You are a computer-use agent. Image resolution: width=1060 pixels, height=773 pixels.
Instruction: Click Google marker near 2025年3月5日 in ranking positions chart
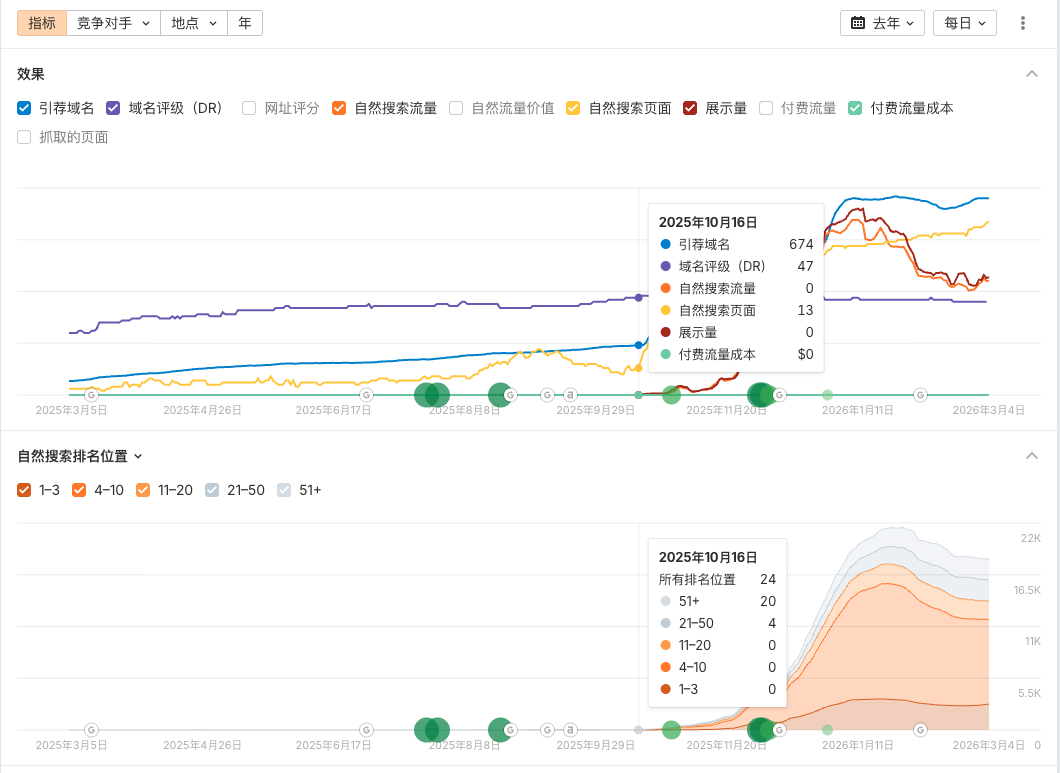[x=91, y=730]
